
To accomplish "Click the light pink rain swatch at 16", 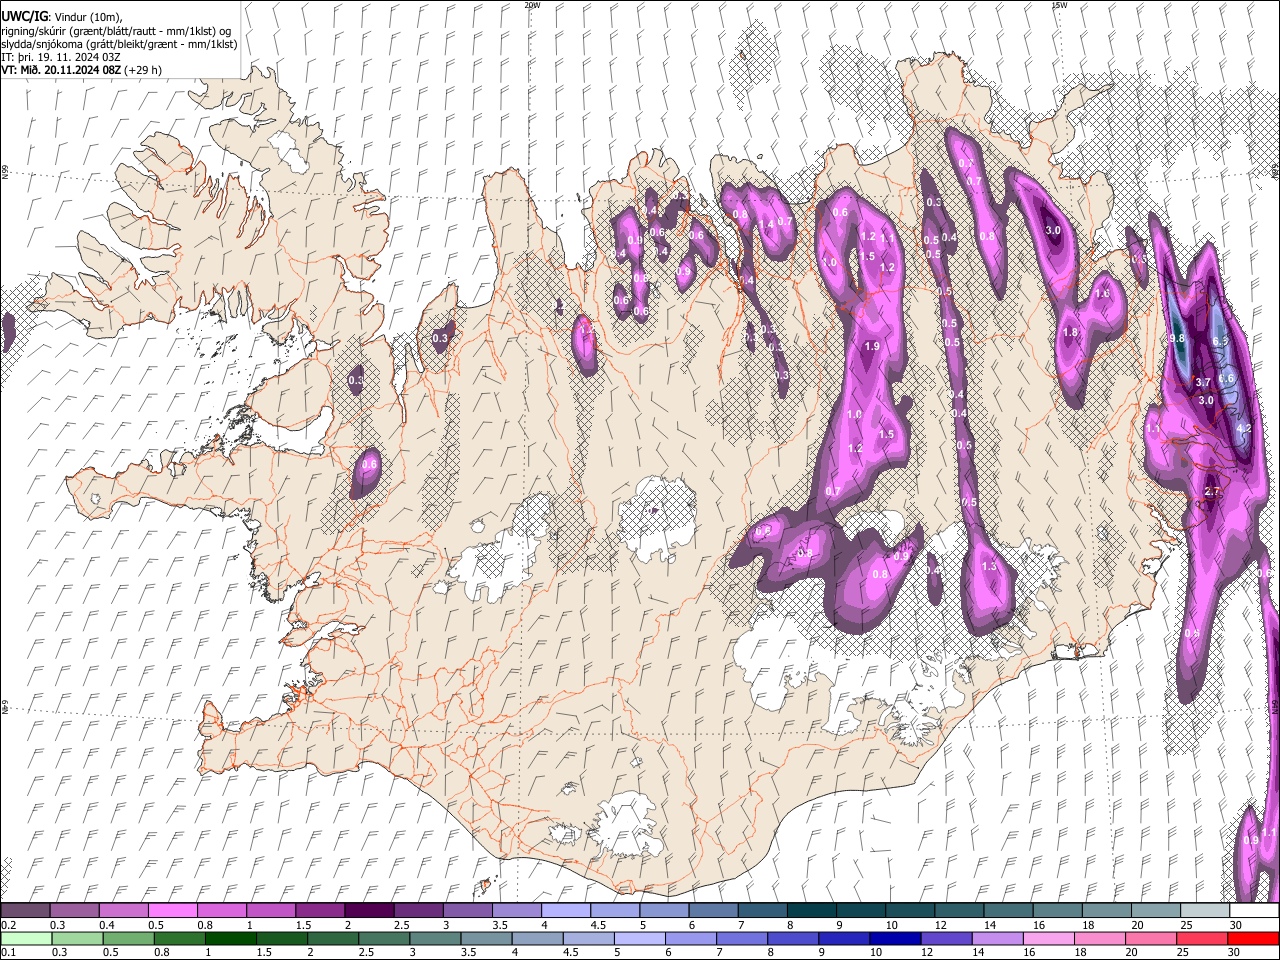I will tap(1049, 938).
